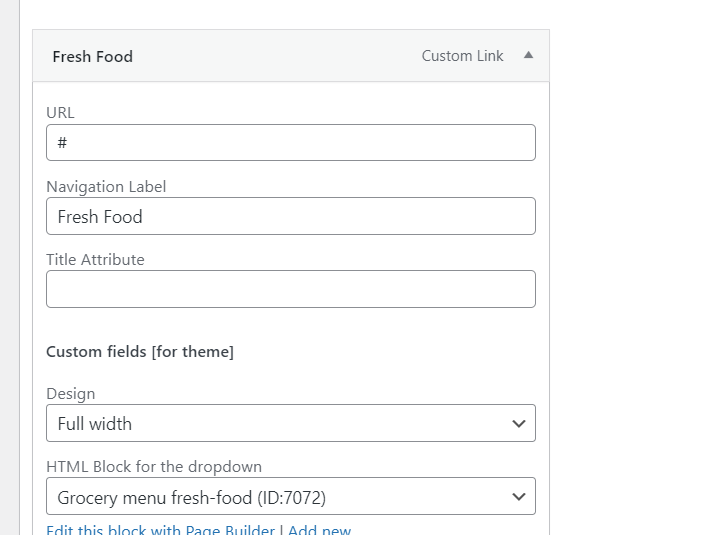Click into the Navigation Label text box

click(x=290, y=216)
